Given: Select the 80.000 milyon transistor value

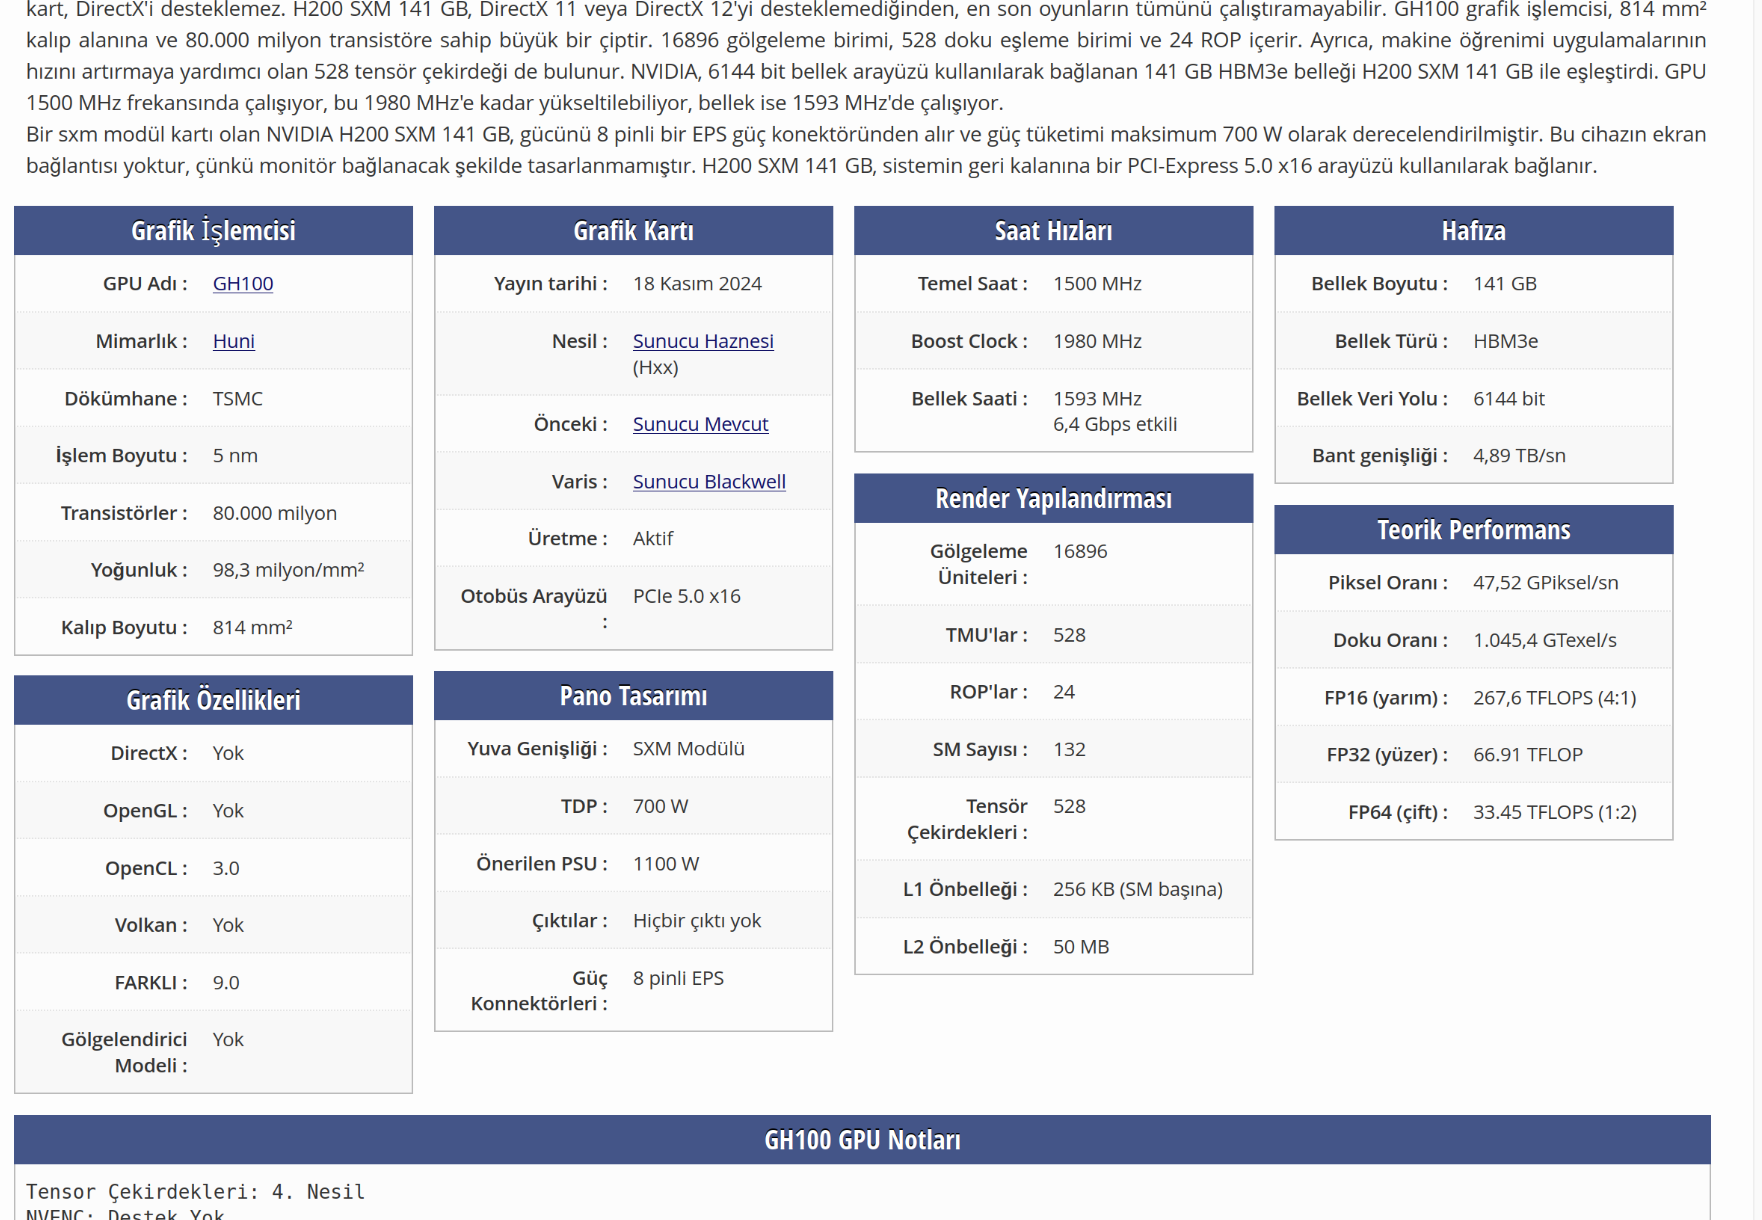Looking at the screenshot, I should click(x=275, y=513).
